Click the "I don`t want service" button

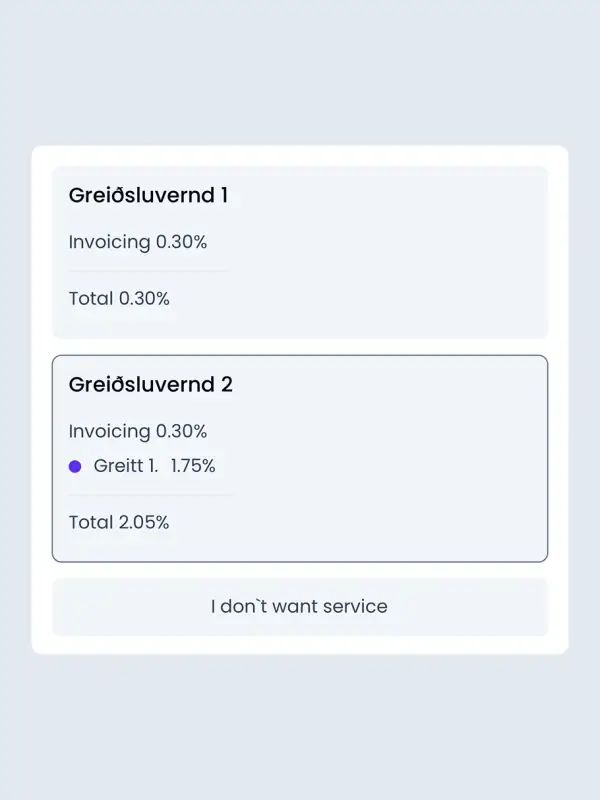(299, 606)
